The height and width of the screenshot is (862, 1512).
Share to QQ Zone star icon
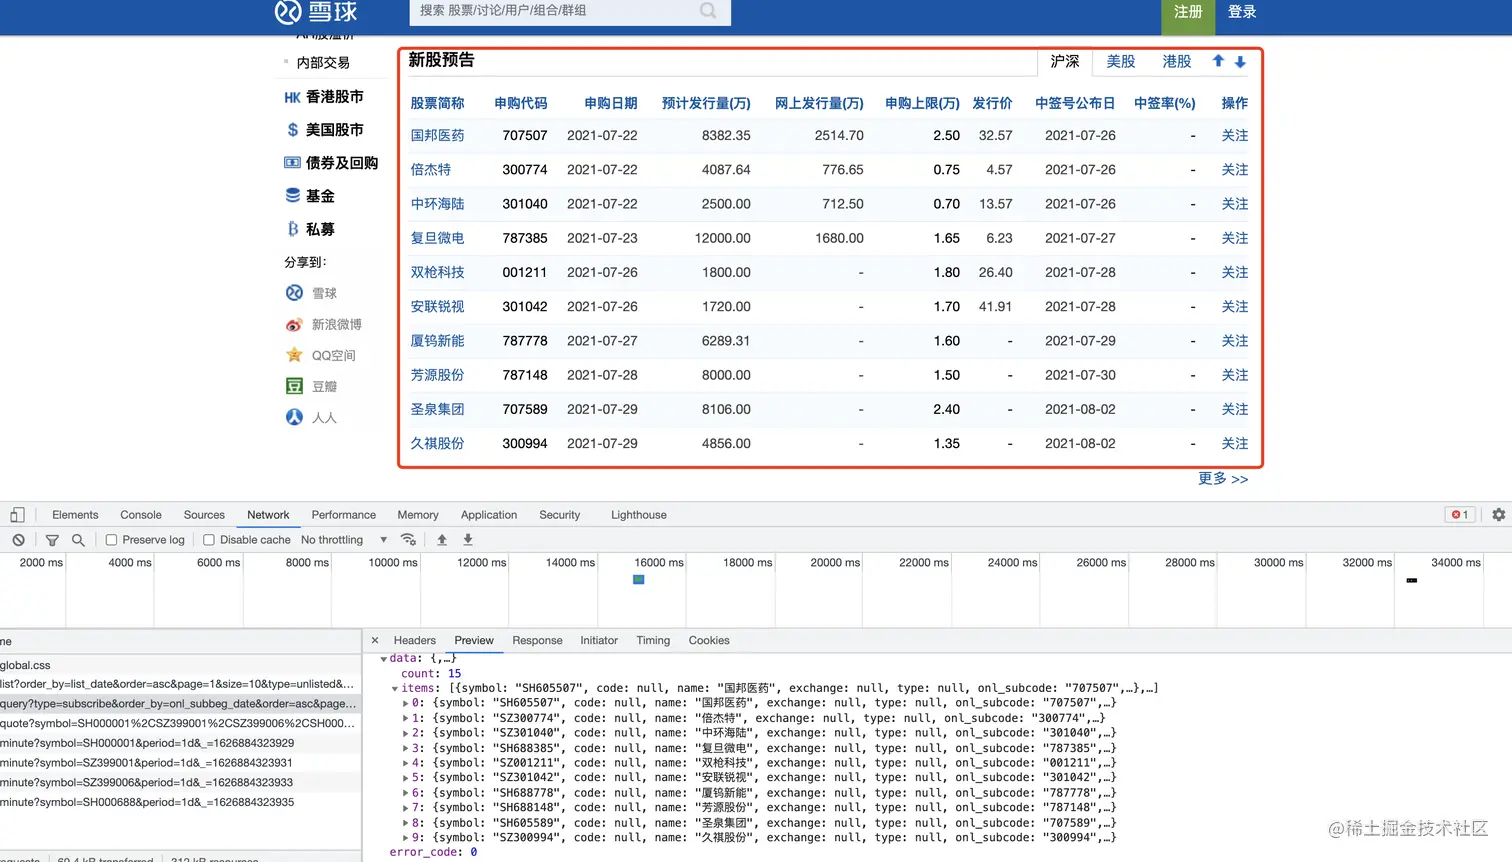point(294,355)
